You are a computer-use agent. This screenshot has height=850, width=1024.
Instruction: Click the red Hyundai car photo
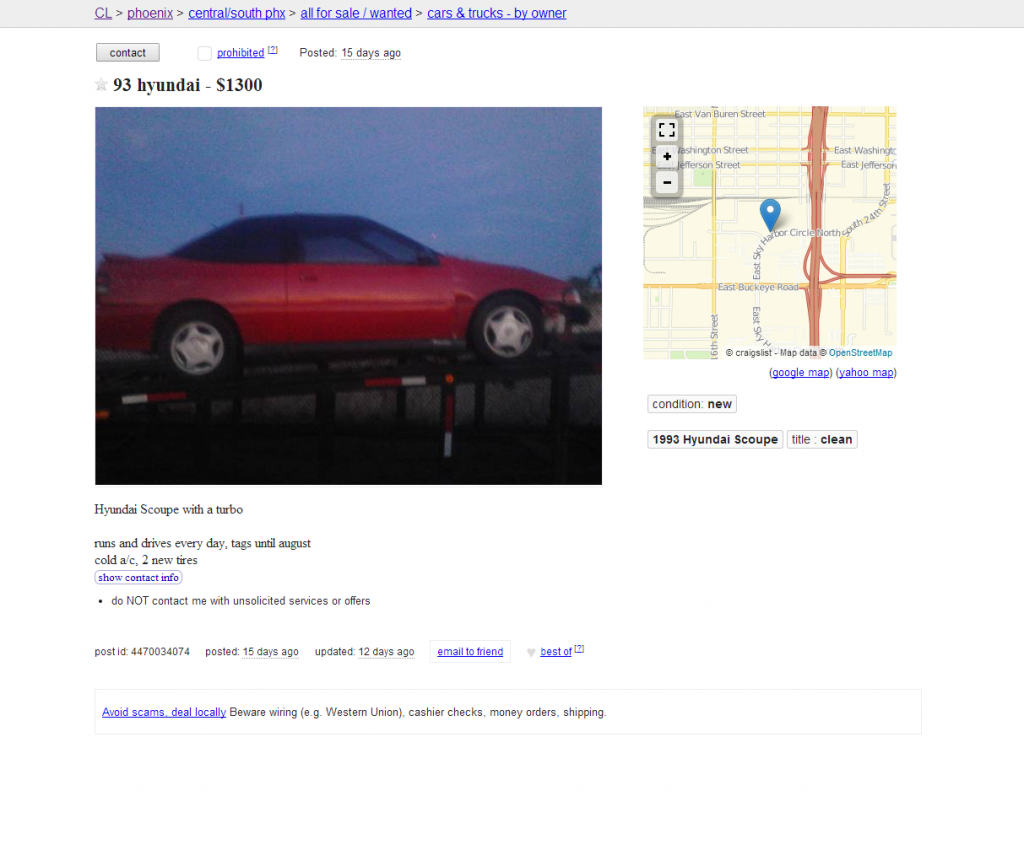[x=348, y=296]
